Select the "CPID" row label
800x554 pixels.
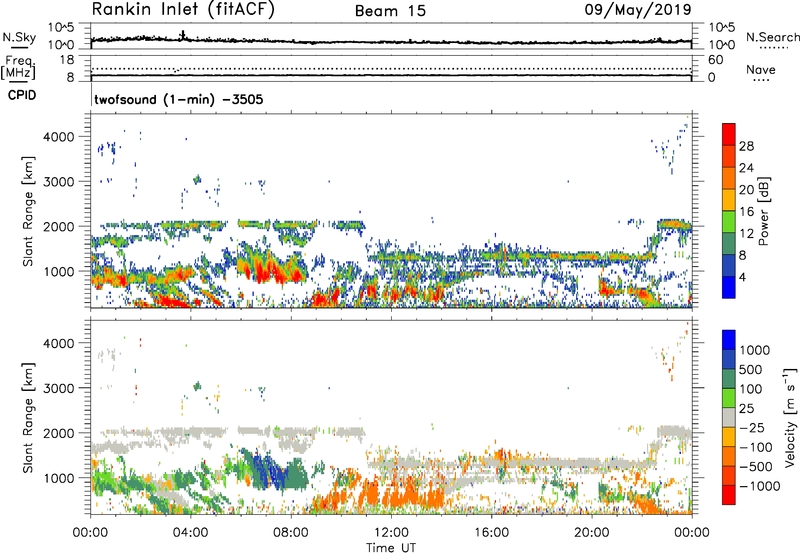[x=22, y=95]
